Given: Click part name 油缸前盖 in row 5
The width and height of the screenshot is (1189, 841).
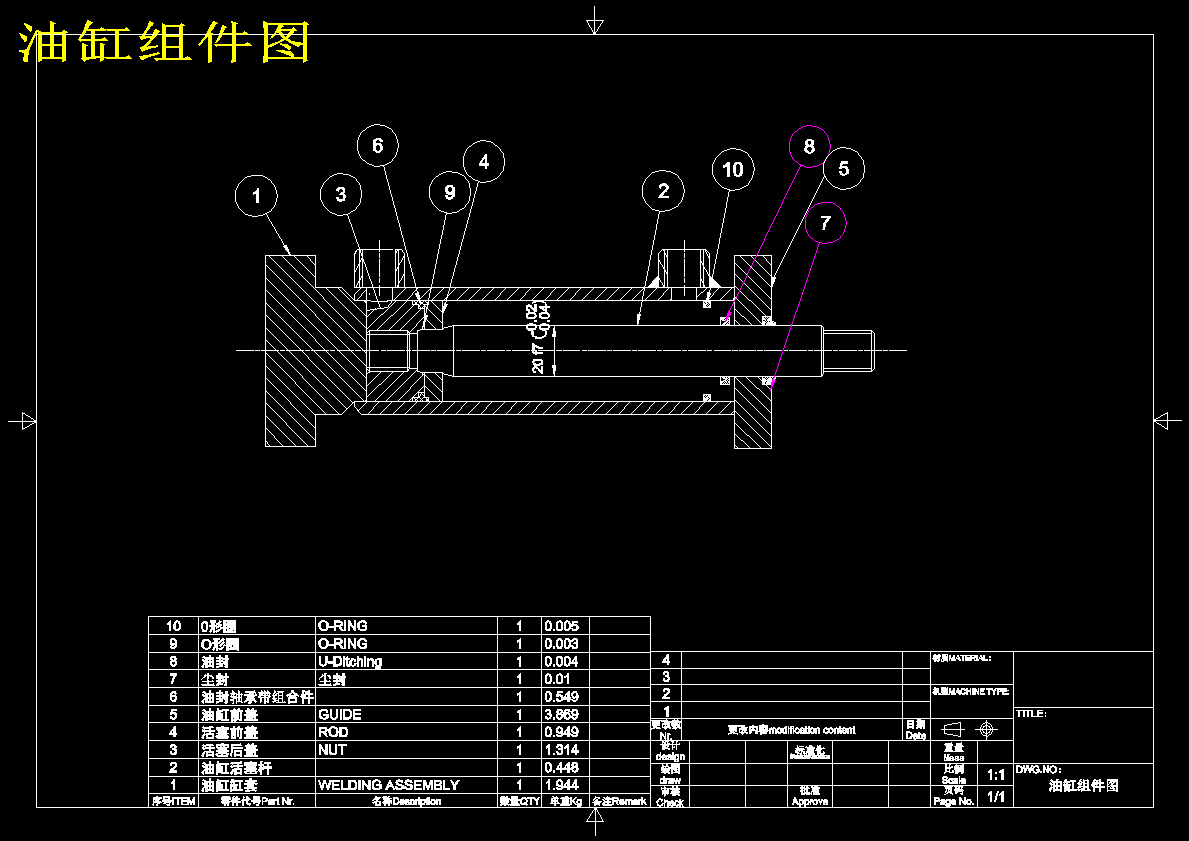Looking at the screenshot, I should (230, 714).
